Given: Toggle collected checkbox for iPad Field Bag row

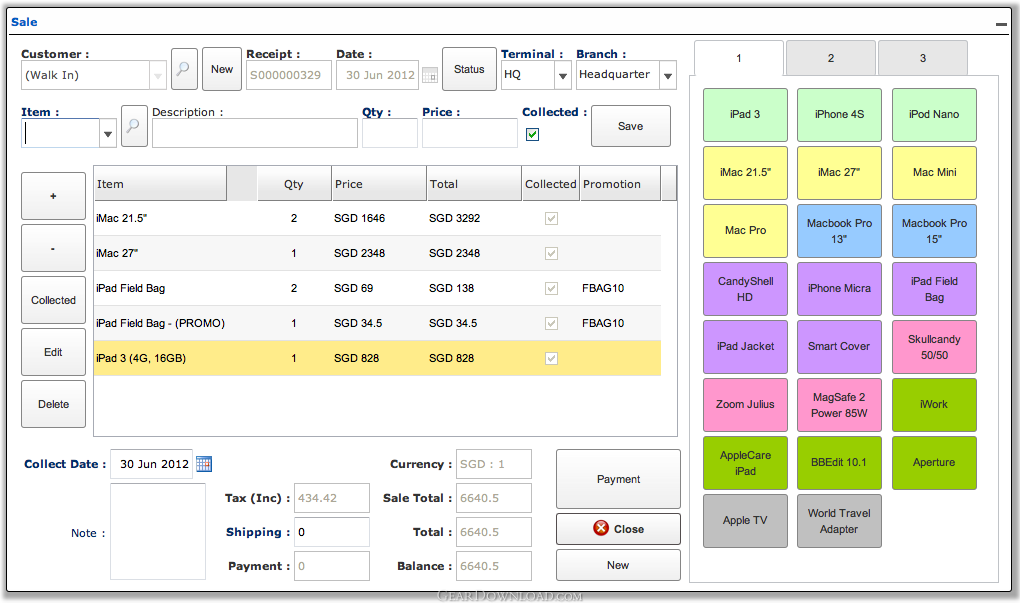Looking at the screenshot, I should pos(551,288).
